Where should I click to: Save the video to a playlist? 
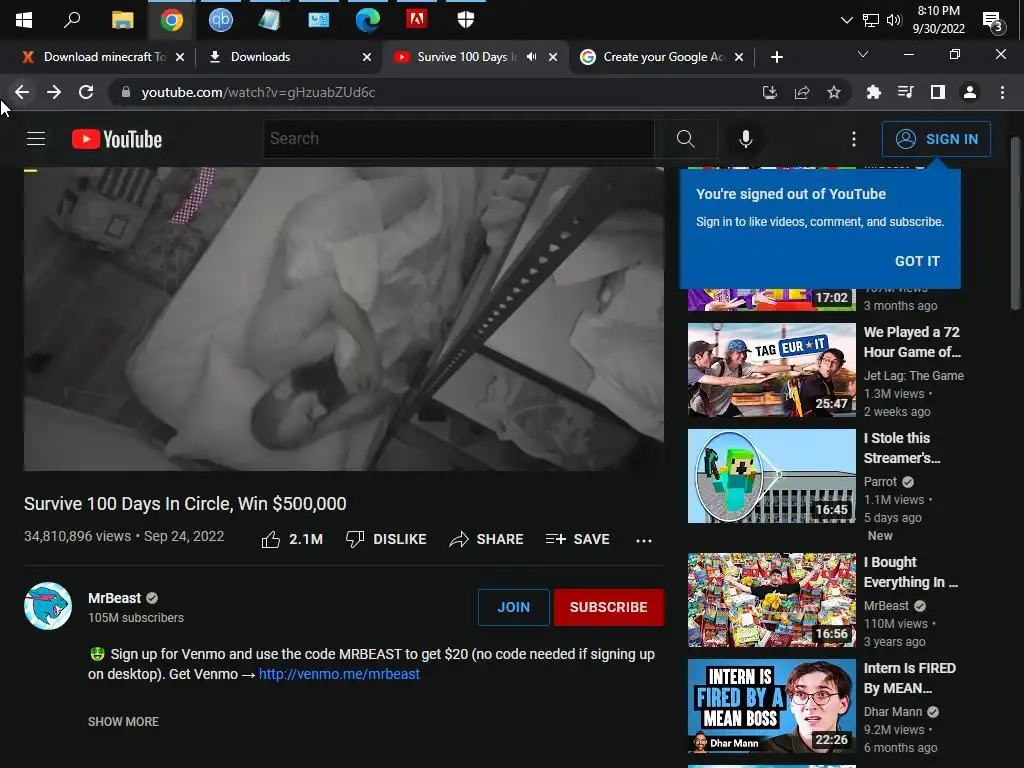578,539
